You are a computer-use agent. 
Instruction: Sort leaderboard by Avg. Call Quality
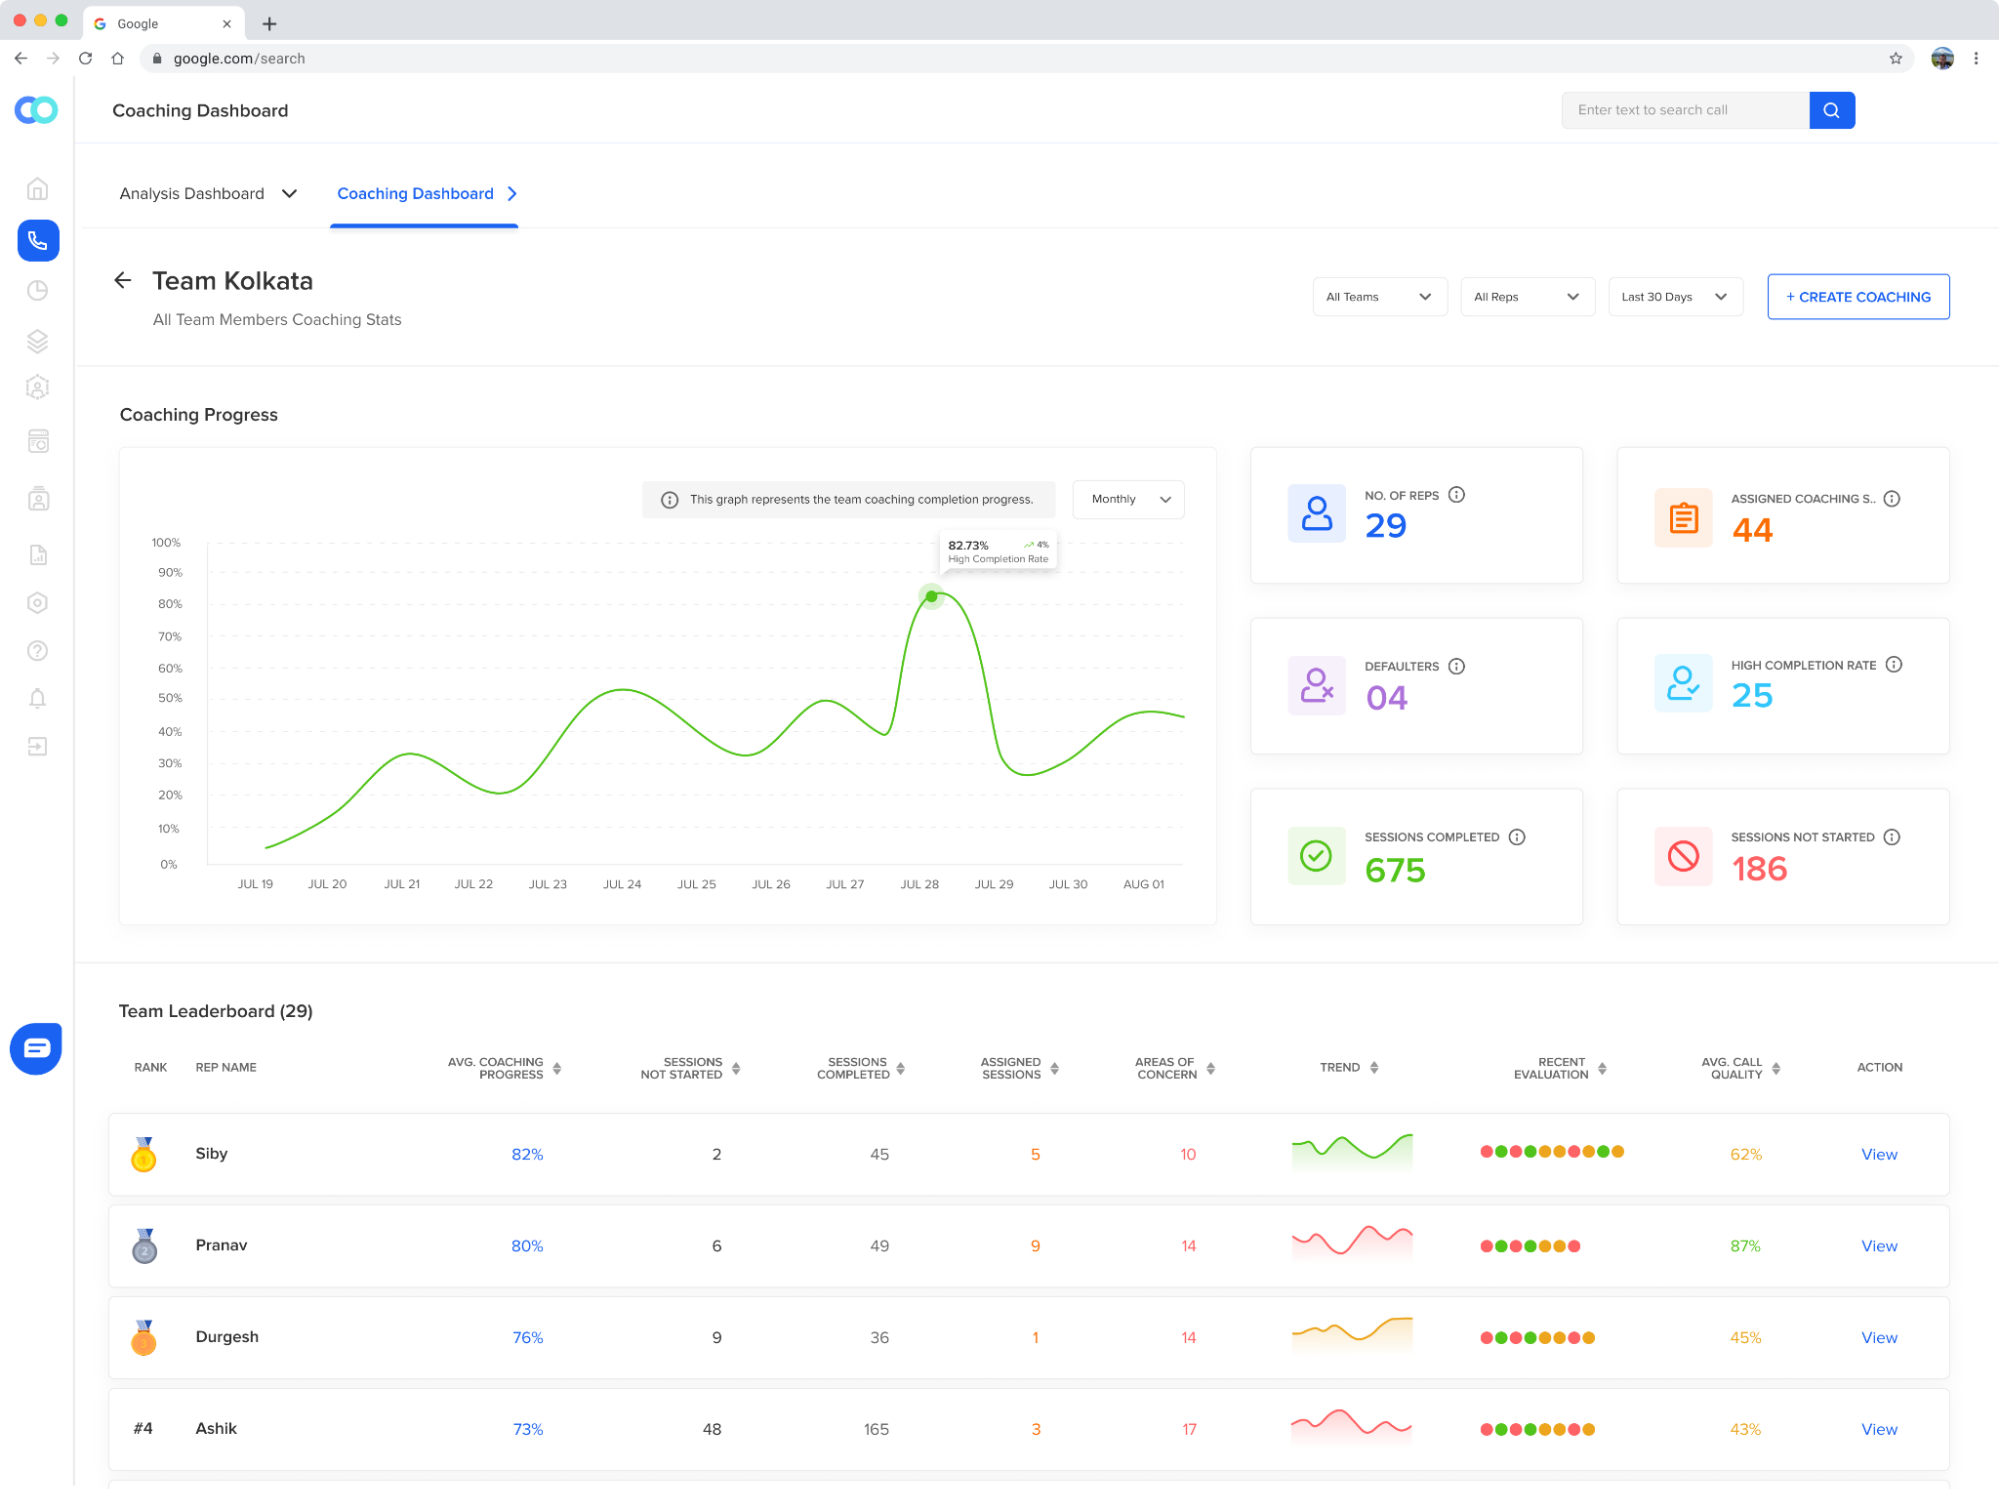pyautogui.click(x=1775, y=1068)
